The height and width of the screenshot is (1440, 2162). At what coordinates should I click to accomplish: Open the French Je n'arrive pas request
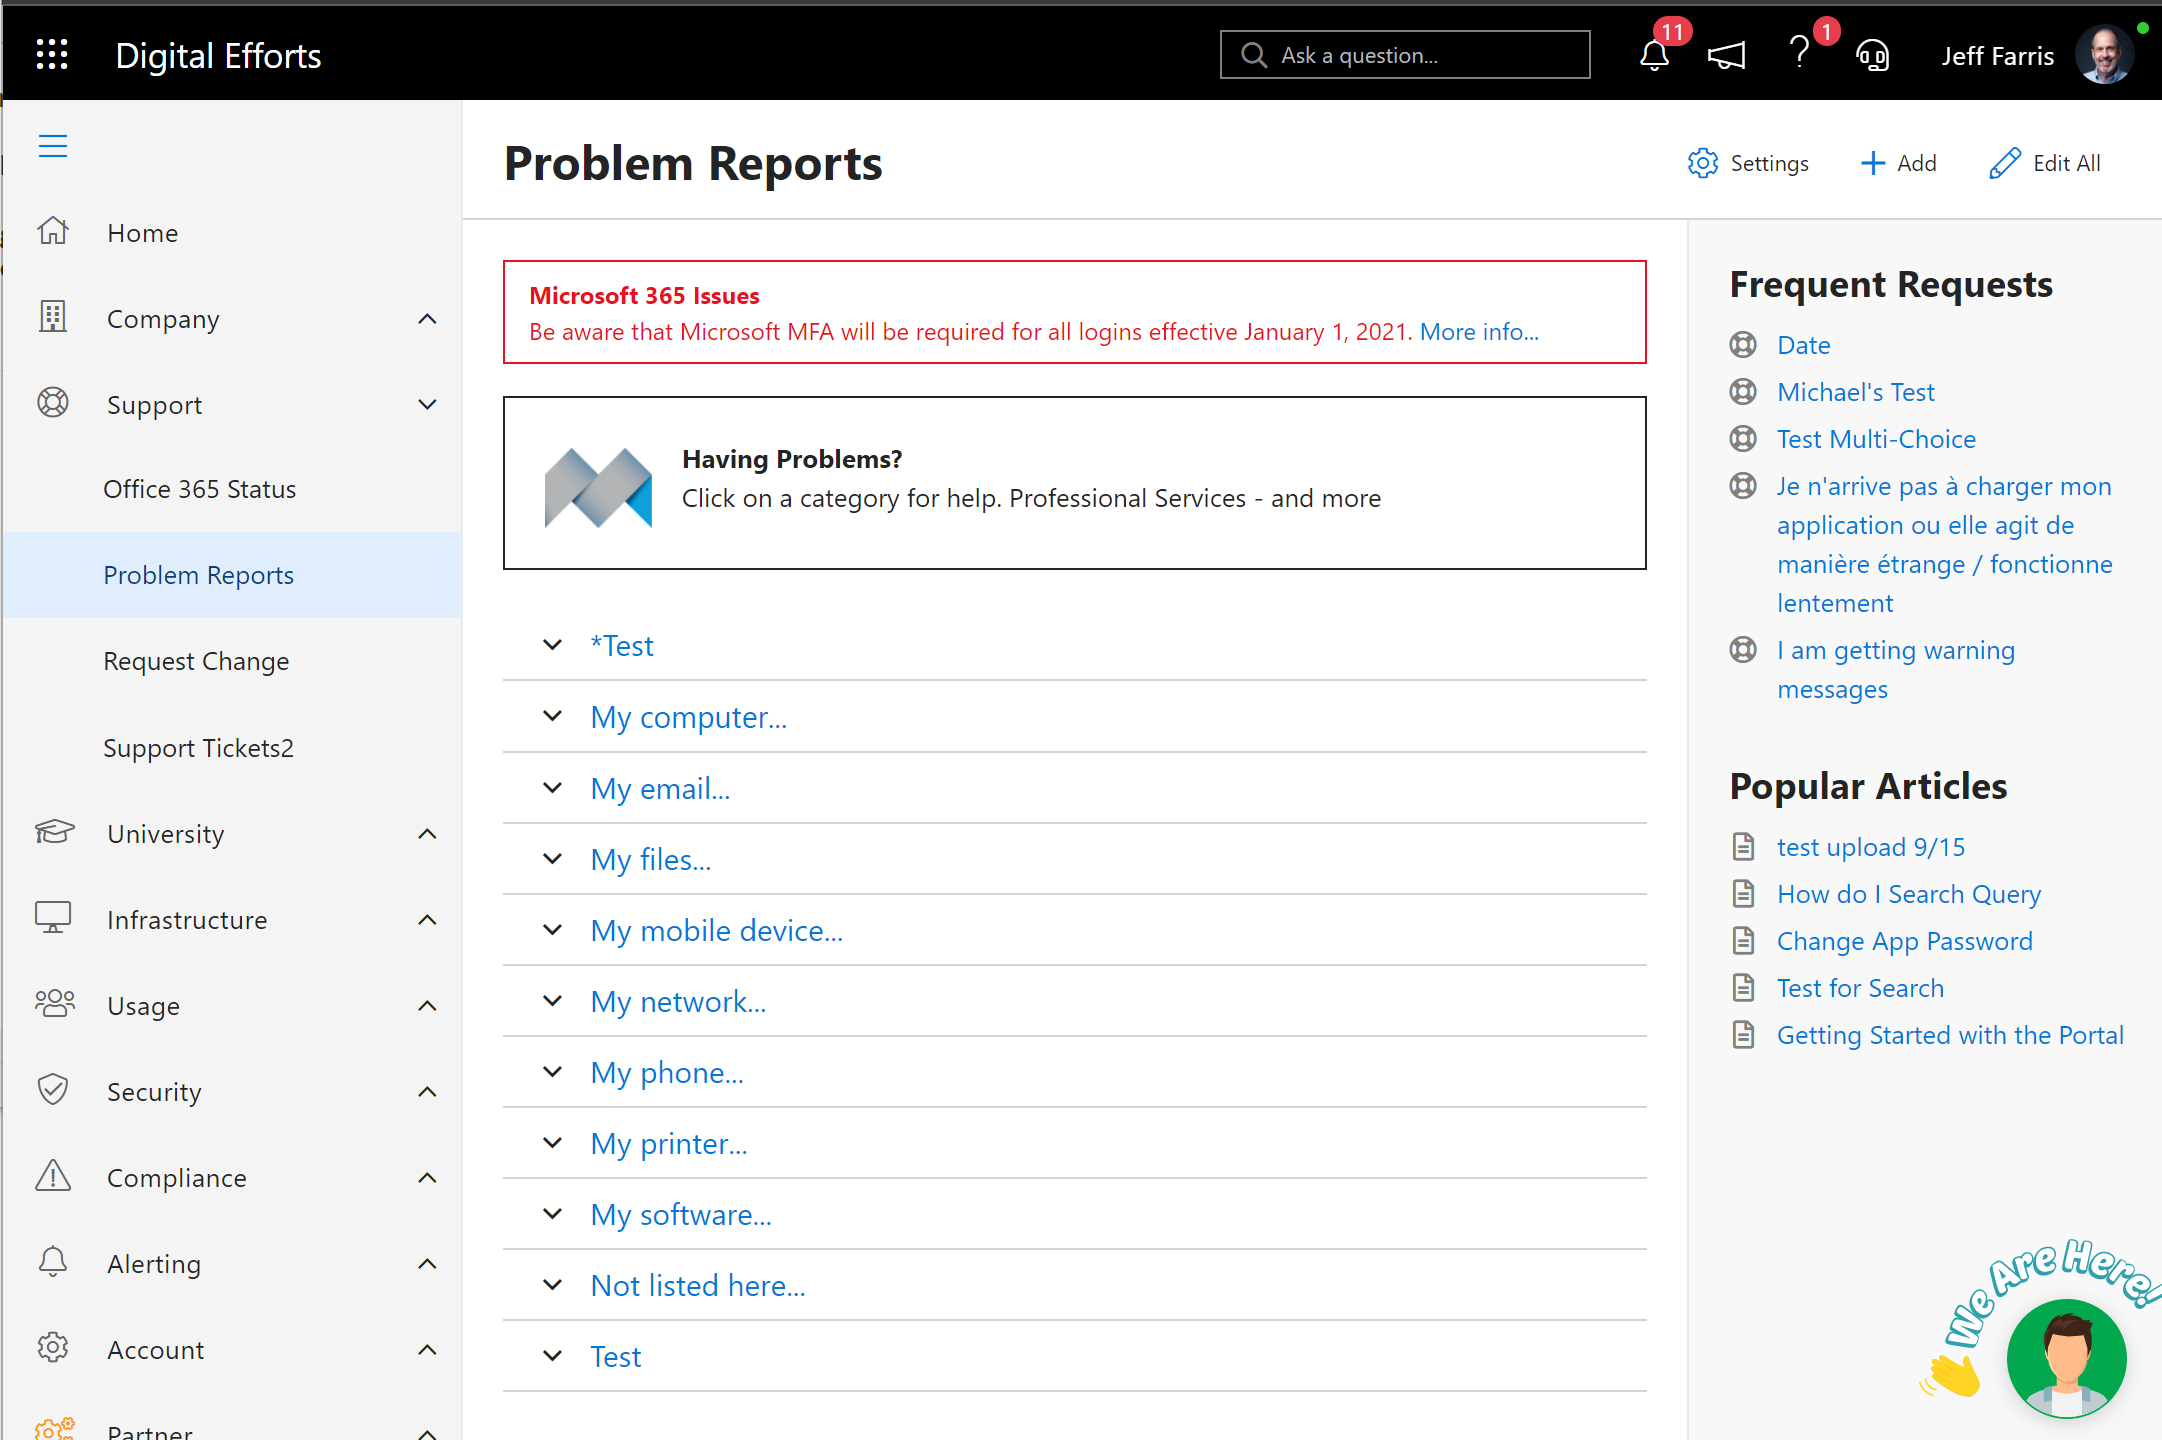pyautogui.click(x=1944, y=544)
